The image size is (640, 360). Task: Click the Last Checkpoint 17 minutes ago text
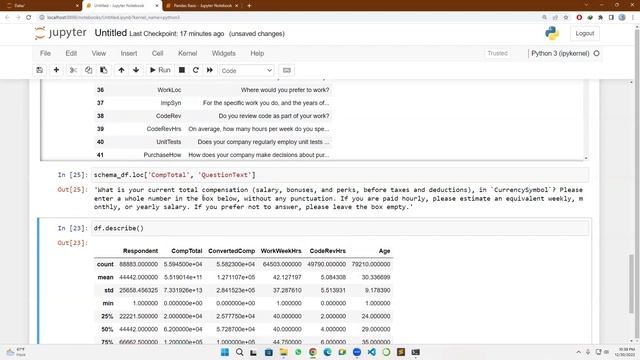177,34
